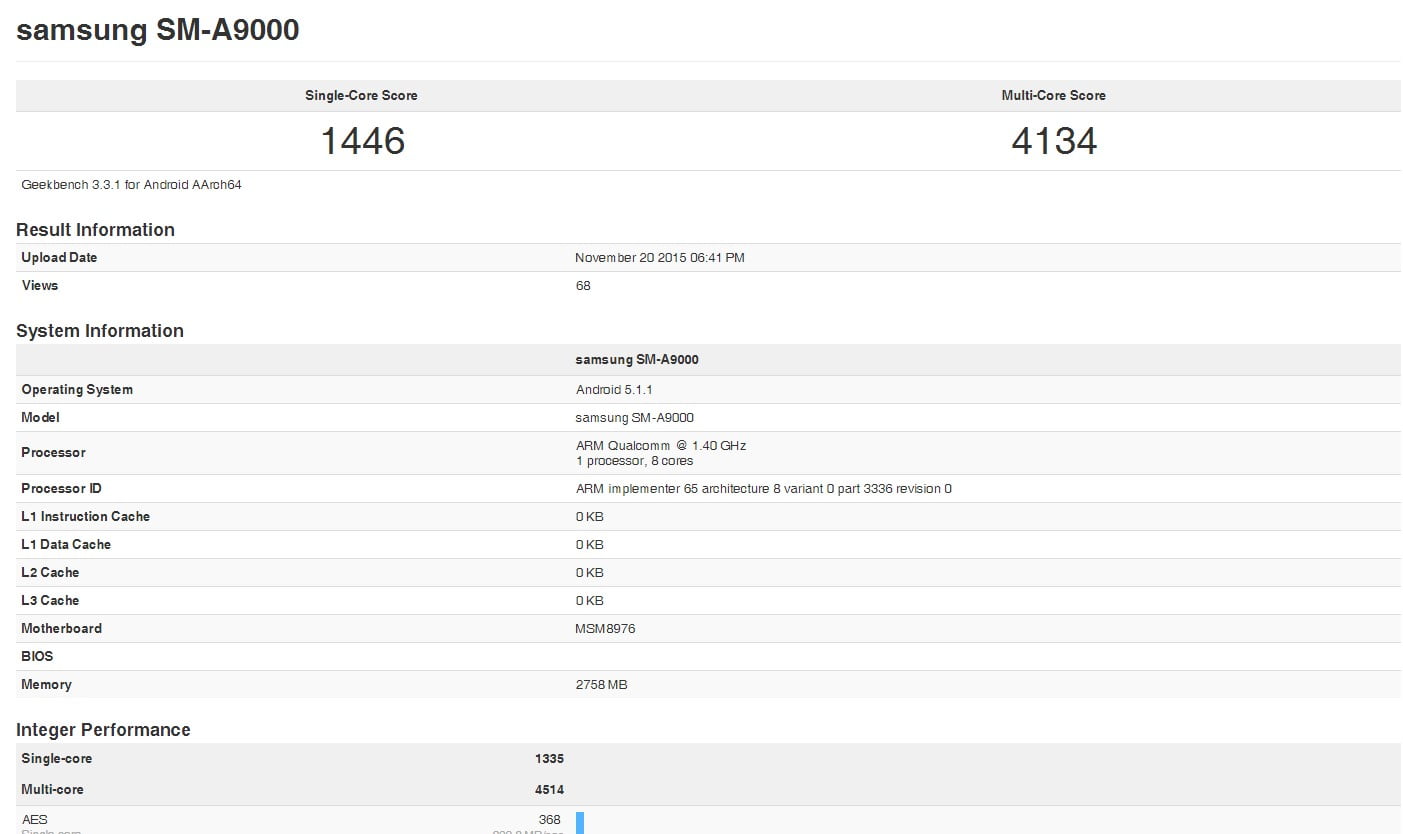Select the Model row label
This screenshot has width=1403, height=834.
point(40,418)
